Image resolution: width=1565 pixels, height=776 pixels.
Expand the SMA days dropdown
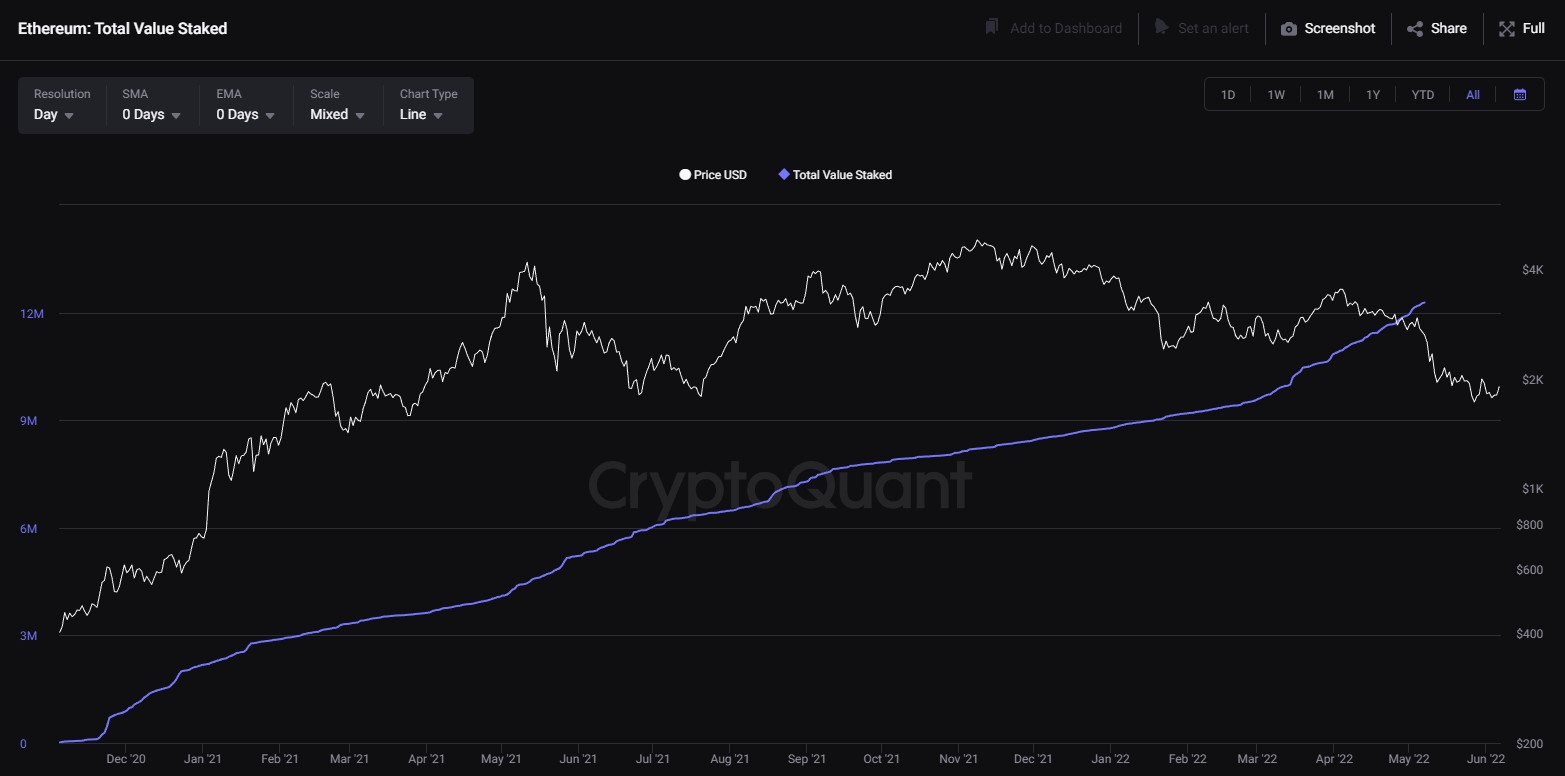point(150,114)
